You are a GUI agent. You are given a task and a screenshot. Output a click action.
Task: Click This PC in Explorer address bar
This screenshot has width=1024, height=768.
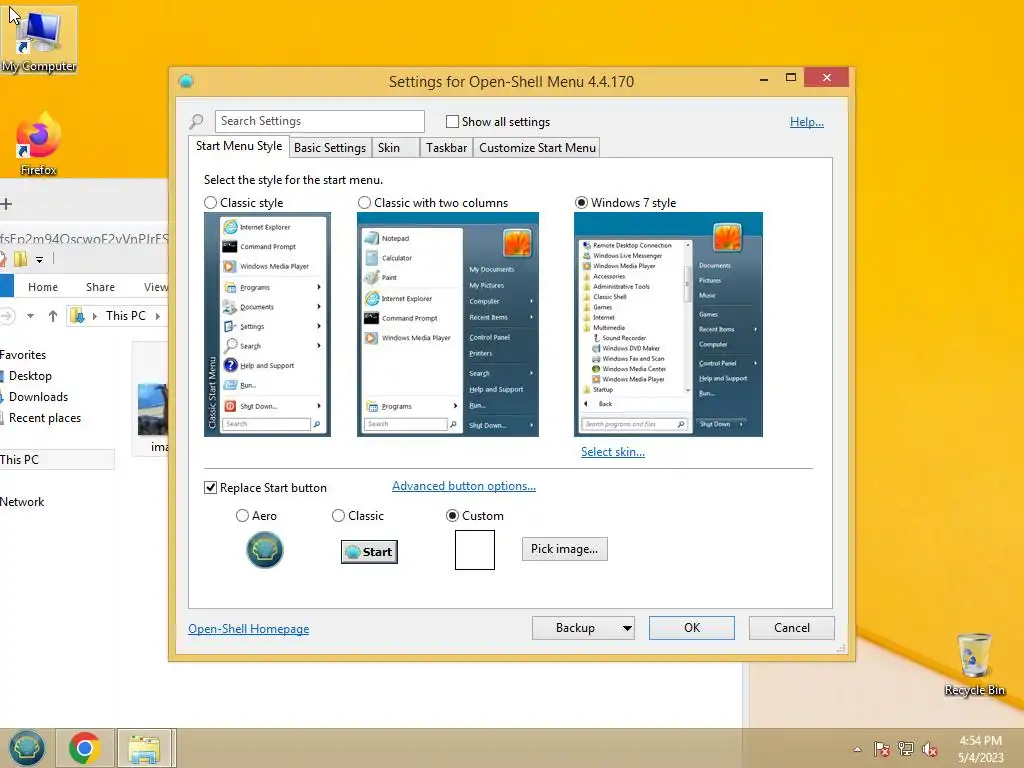coord(125,316)
